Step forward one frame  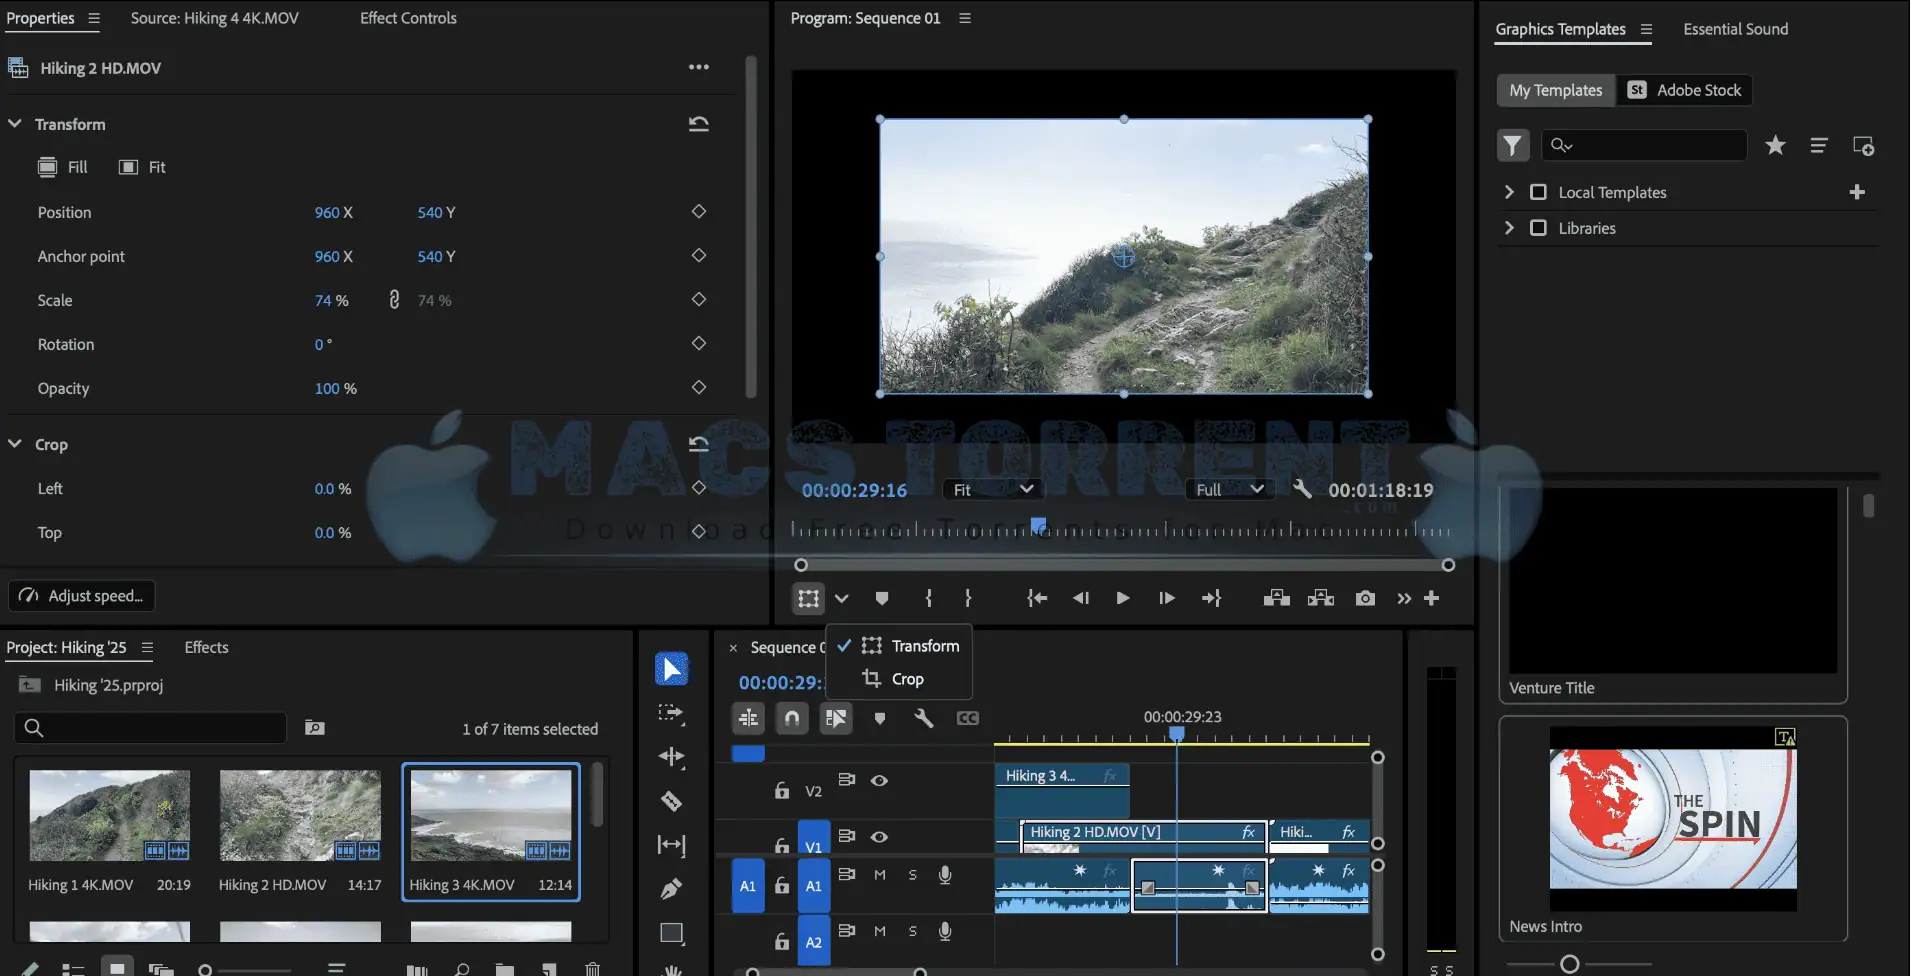[x=1166, y=598]
